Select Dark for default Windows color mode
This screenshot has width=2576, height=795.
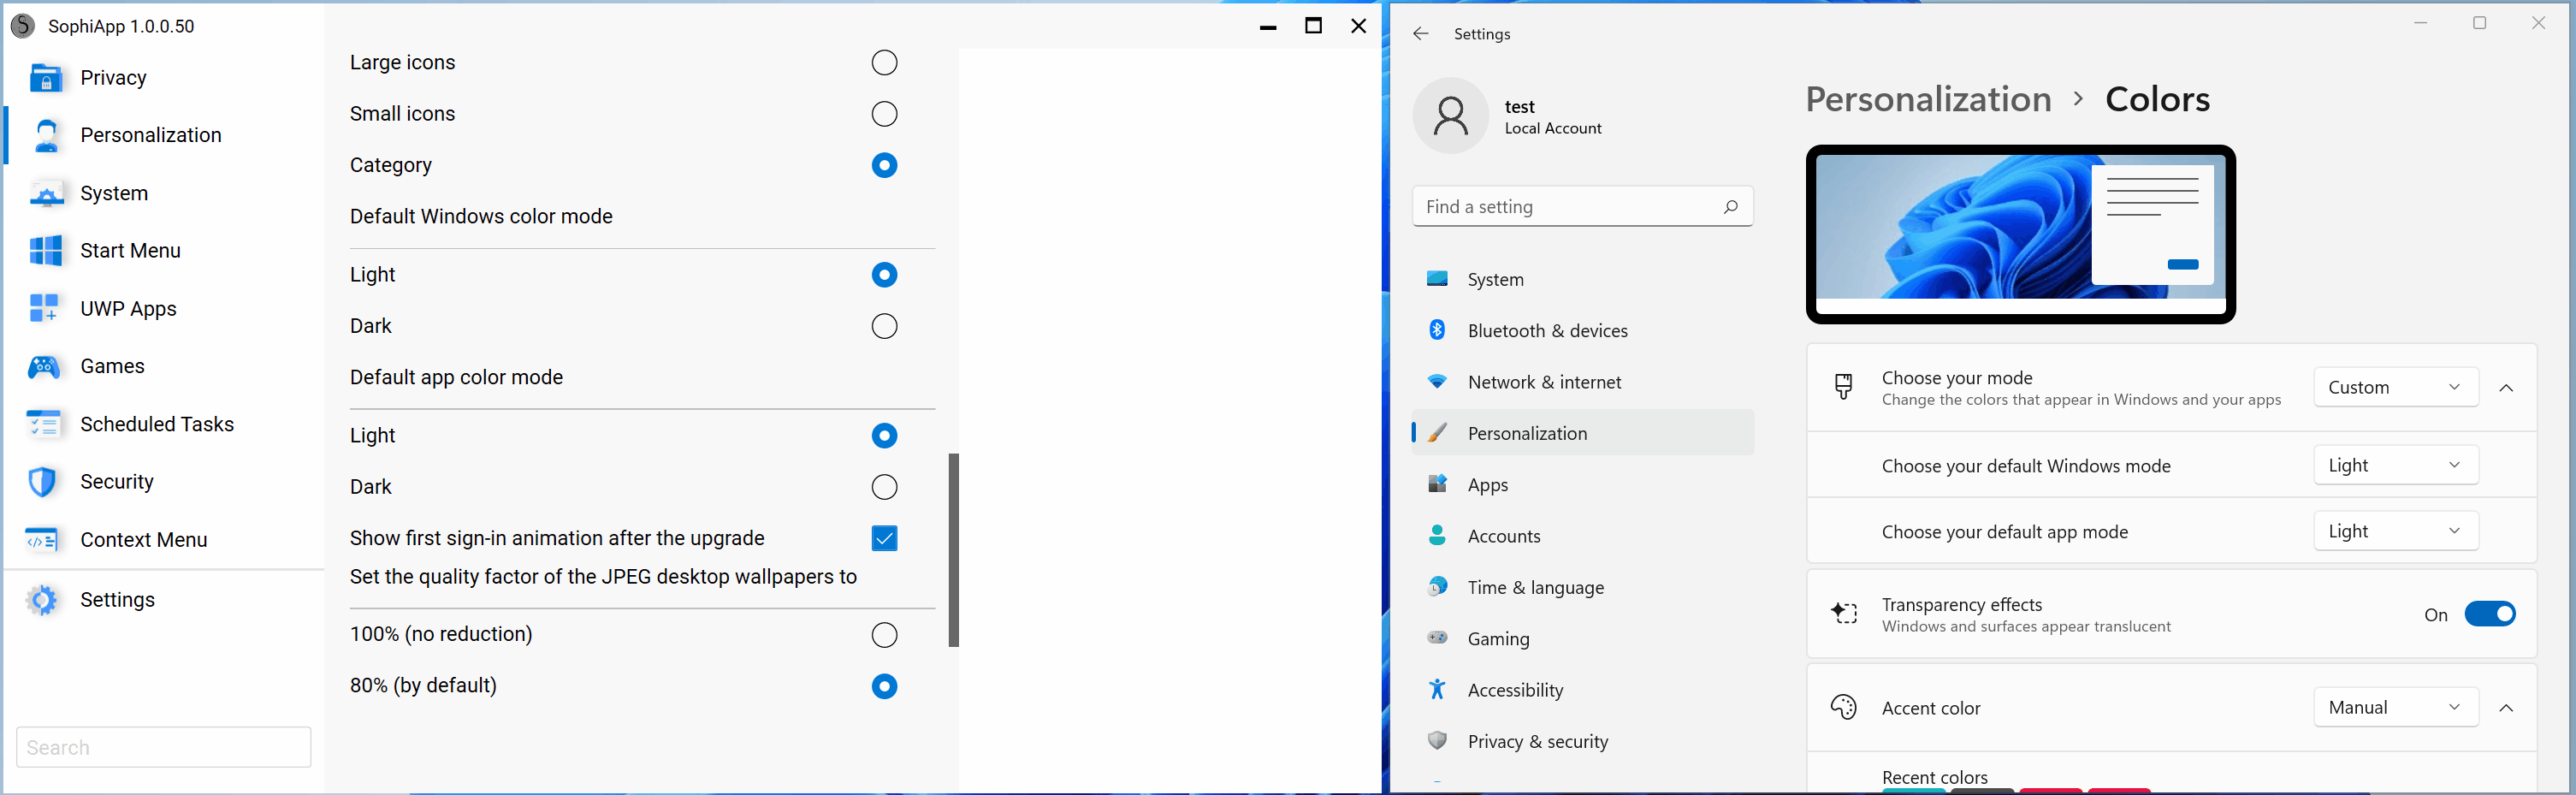884,326
